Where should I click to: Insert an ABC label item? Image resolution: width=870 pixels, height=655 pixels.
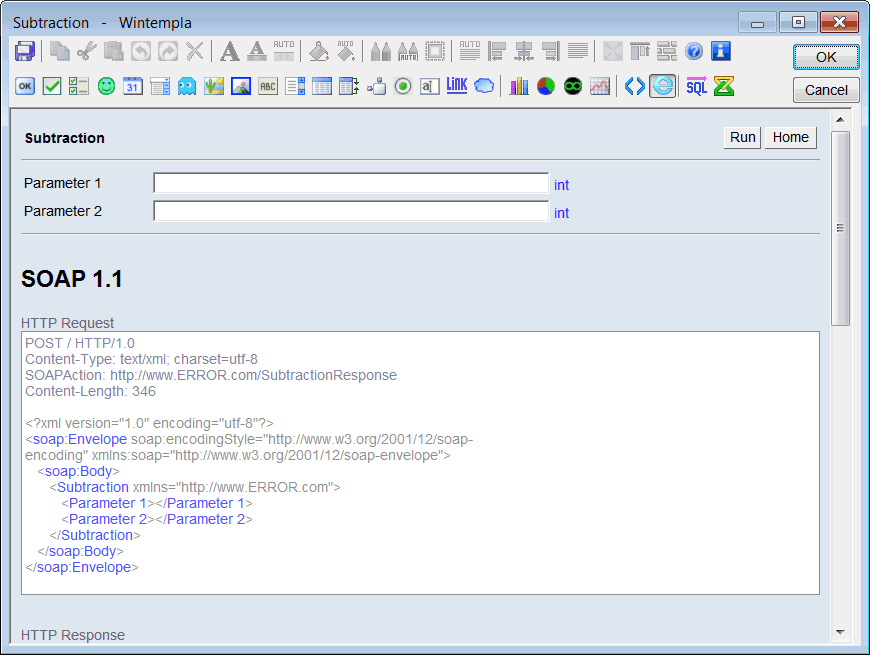point(268,87)
